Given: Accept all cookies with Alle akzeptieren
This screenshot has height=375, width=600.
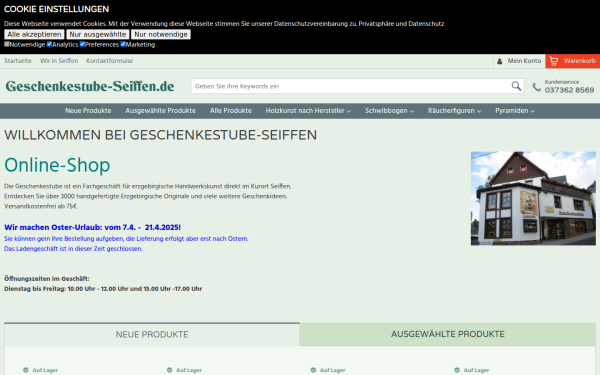Looking at the screenshot, I should click(x=34, y=34).
